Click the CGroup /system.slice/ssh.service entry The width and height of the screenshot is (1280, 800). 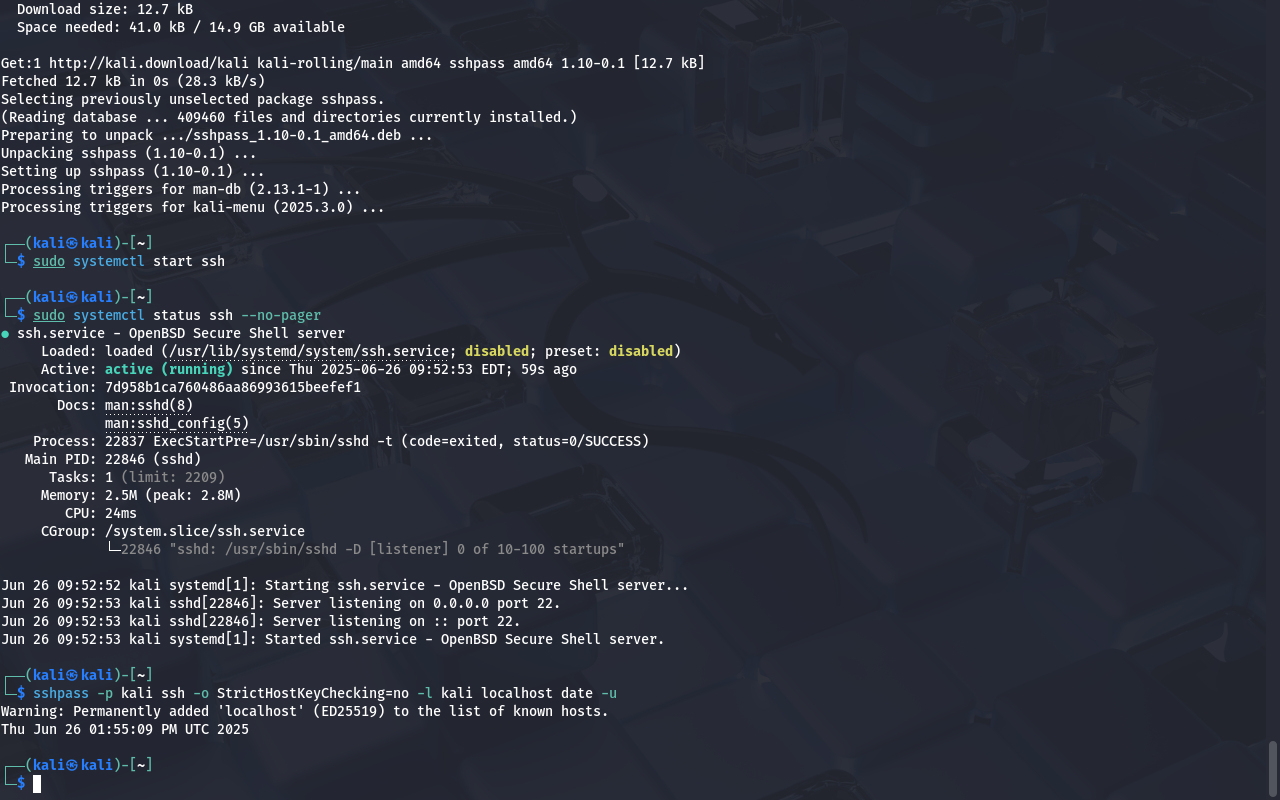click(205, 531)
